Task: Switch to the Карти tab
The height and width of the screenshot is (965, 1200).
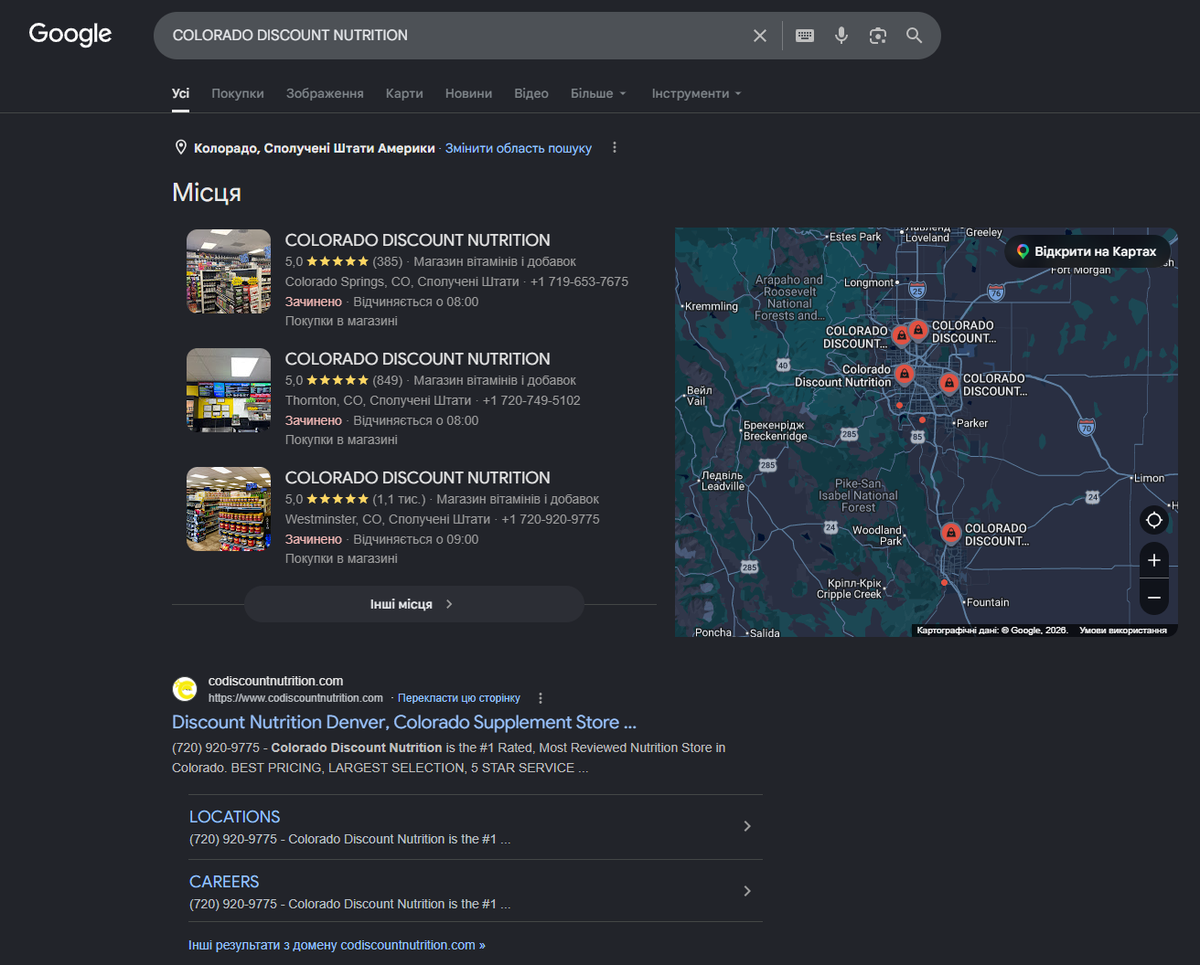Action: pyautogui.click(x=404, y=93)
